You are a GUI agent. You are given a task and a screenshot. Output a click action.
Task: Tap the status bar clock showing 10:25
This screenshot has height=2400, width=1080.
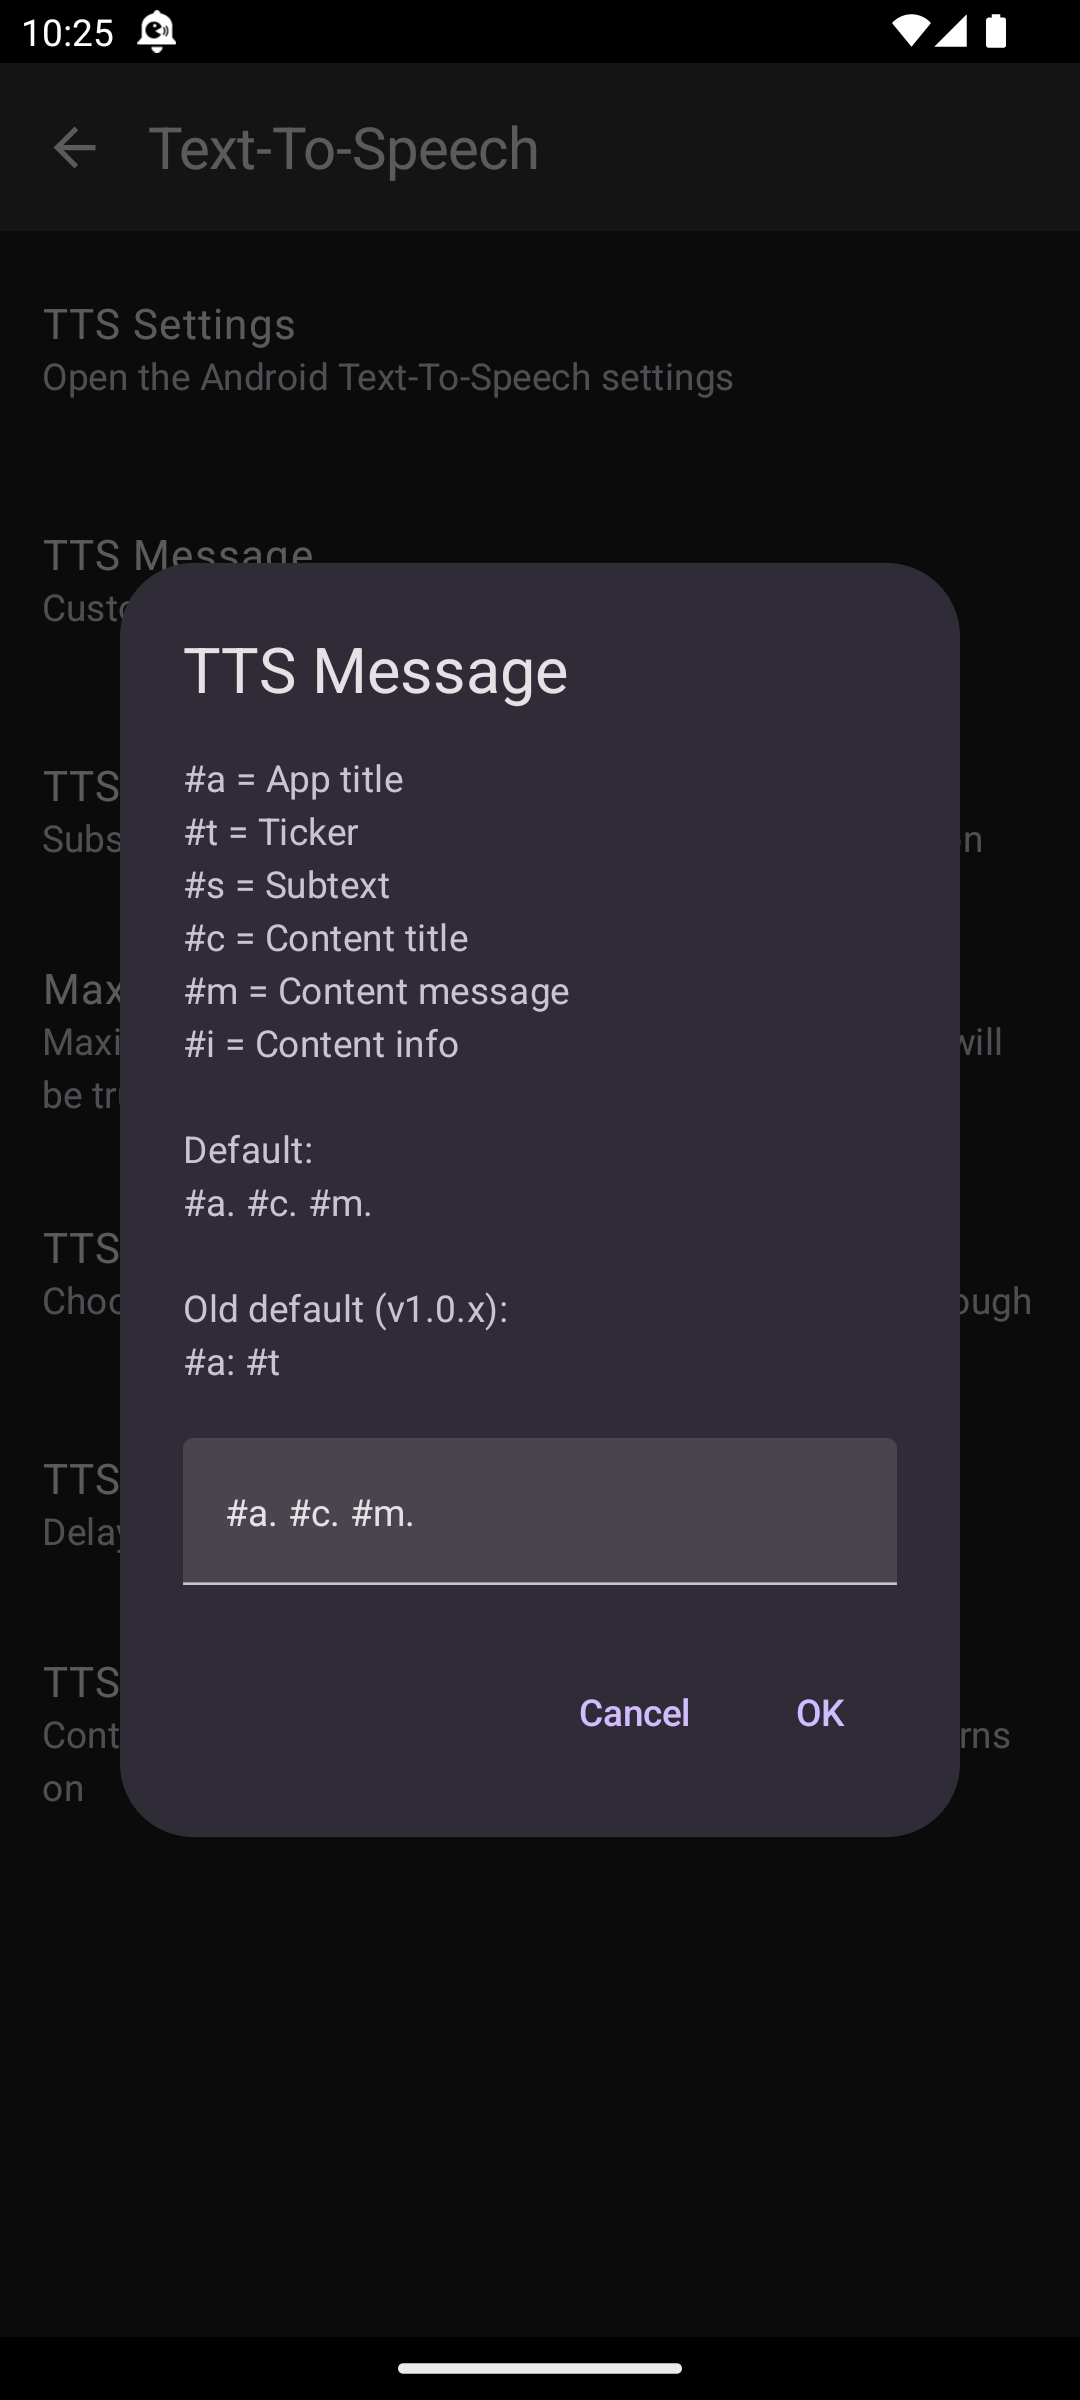tap(67, 32)
